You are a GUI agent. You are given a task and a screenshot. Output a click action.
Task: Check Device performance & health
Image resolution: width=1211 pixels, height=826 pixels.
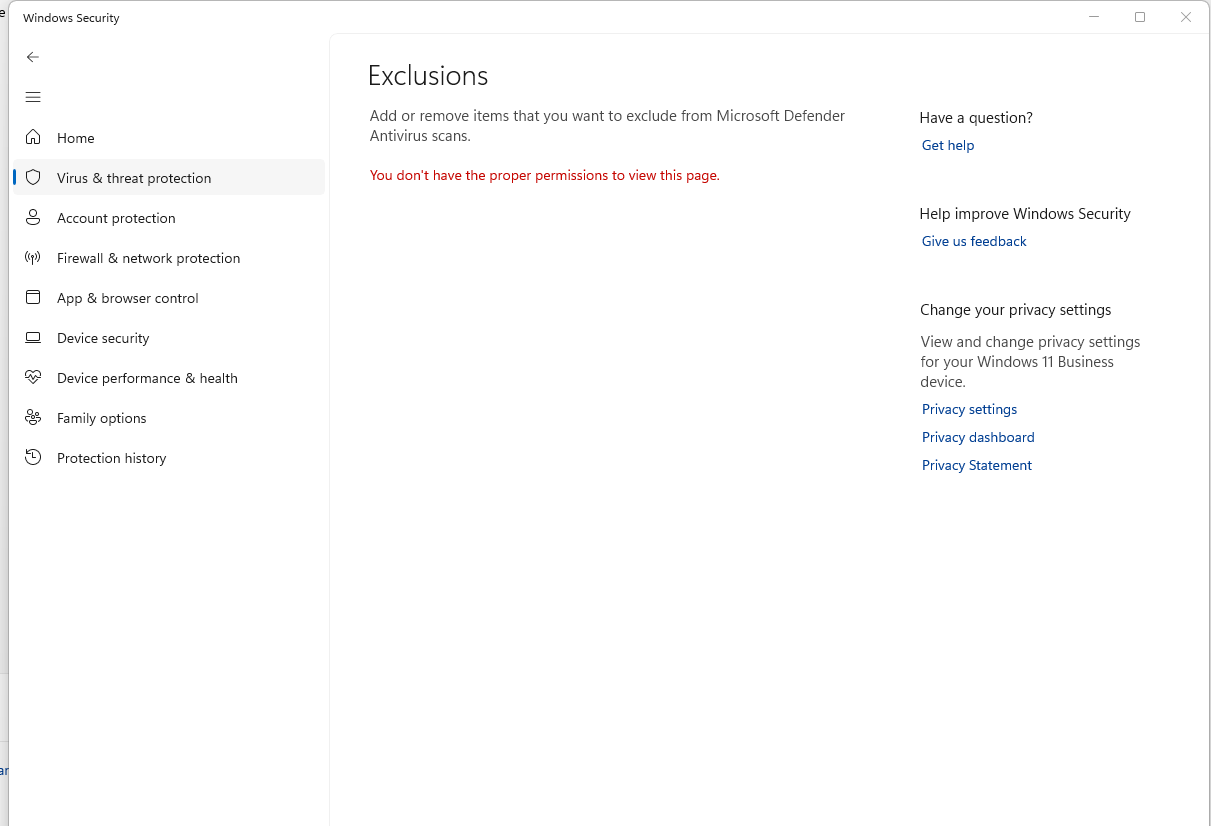pos(148,377)
